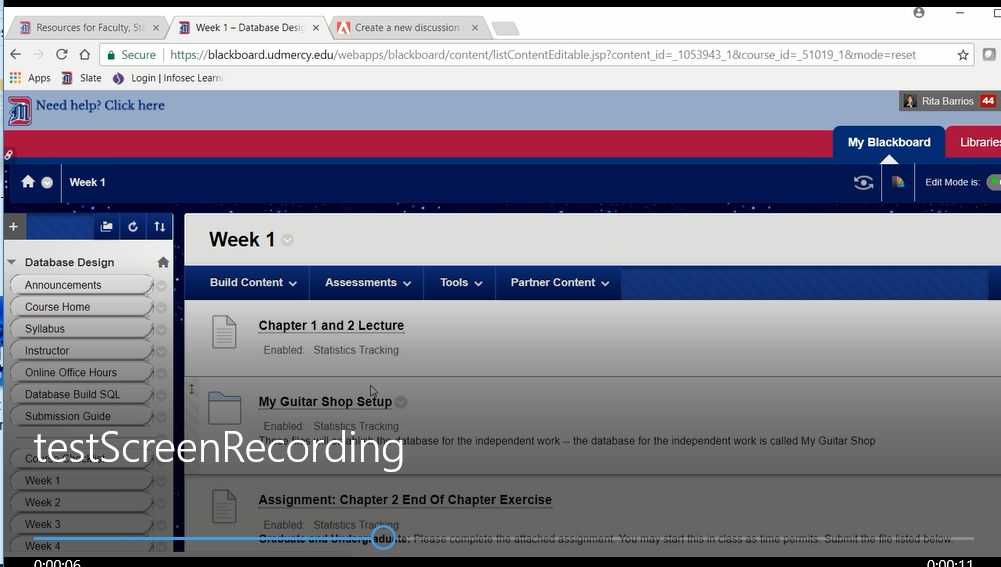Open the Build Content dropdown
This screenshot has height=567, width=1001.
click(253, 283)
